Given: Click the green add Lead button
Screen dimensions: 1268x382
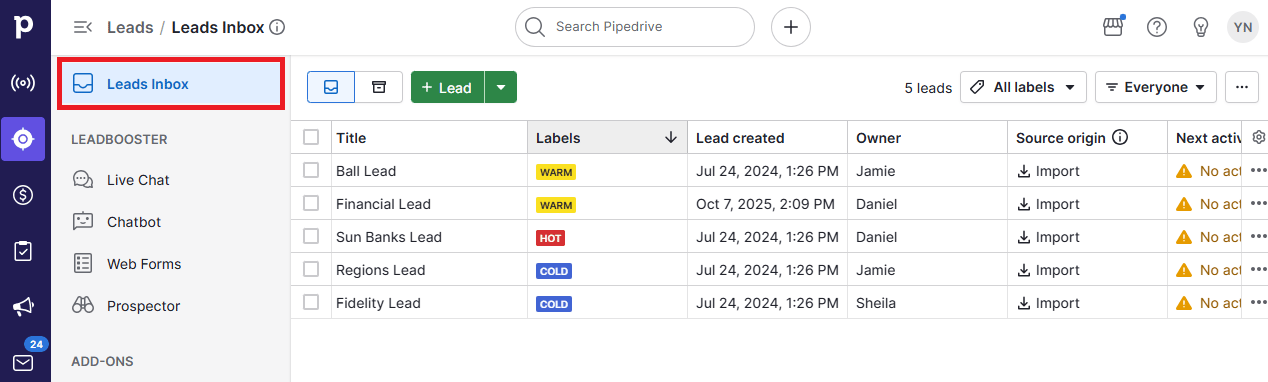Looking at the screenshot, I should (448, 87).
